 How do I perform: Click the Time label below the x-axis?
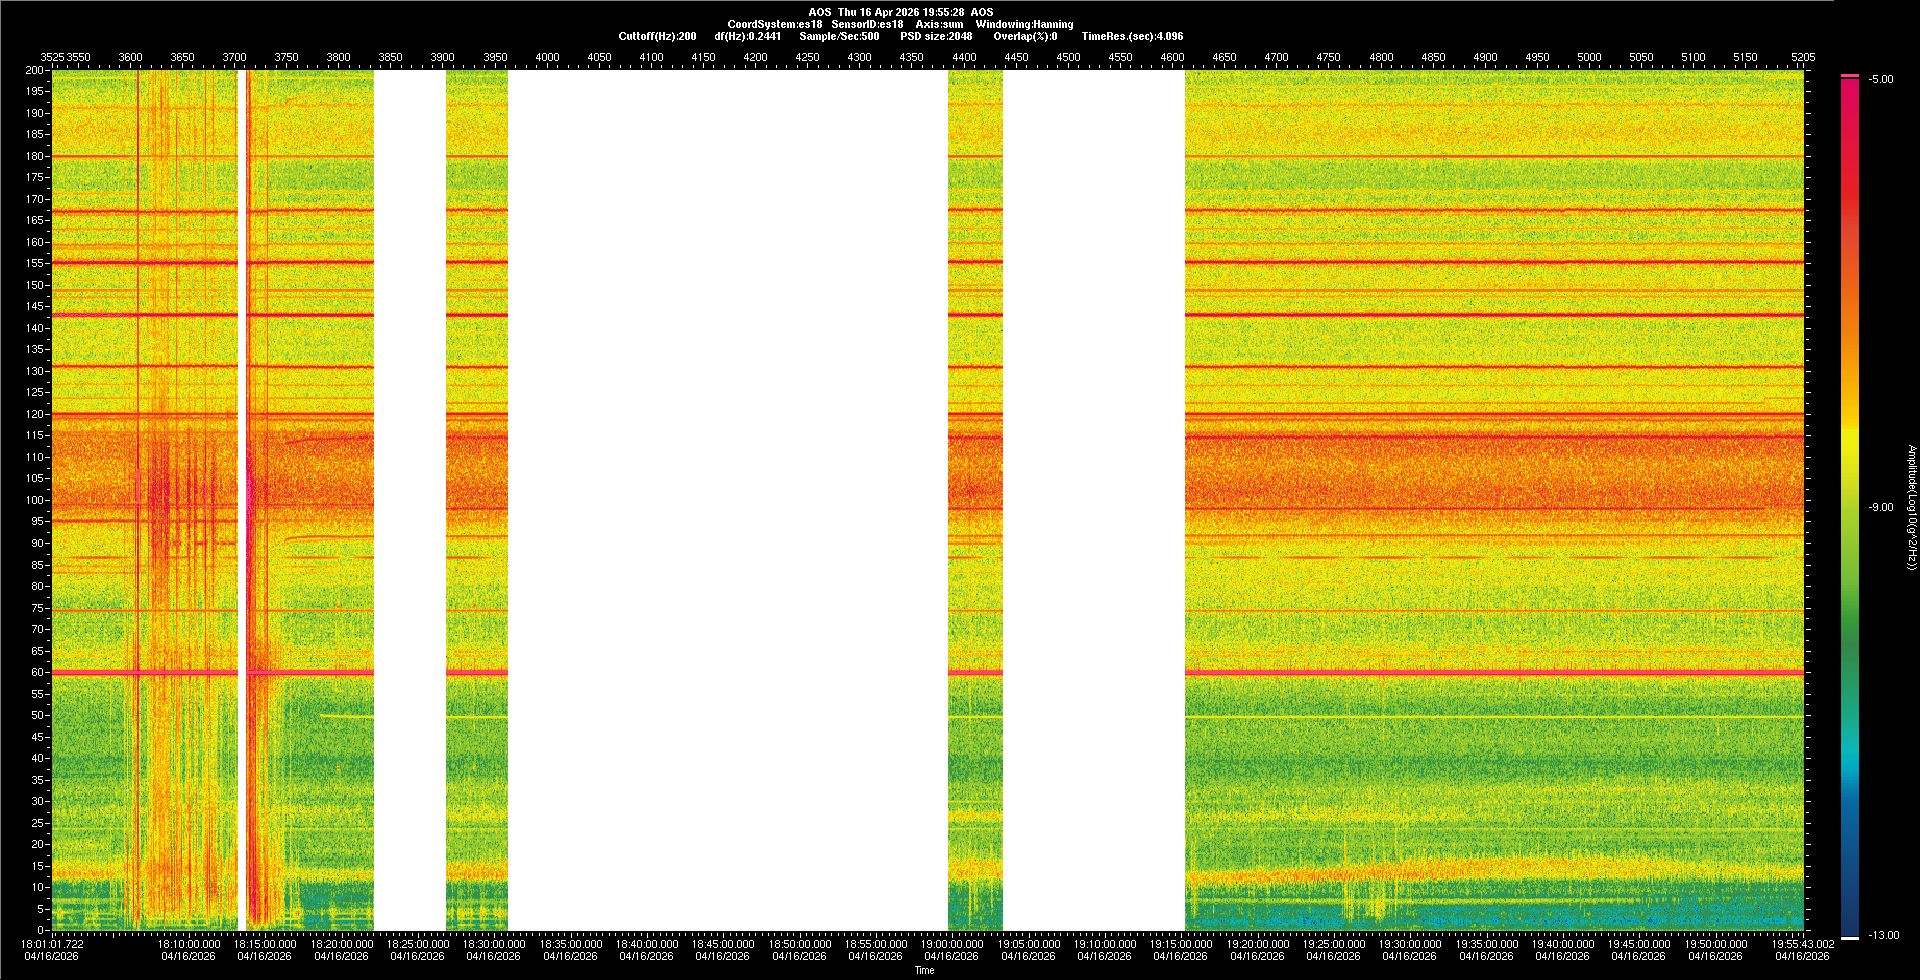pos(924,970)
